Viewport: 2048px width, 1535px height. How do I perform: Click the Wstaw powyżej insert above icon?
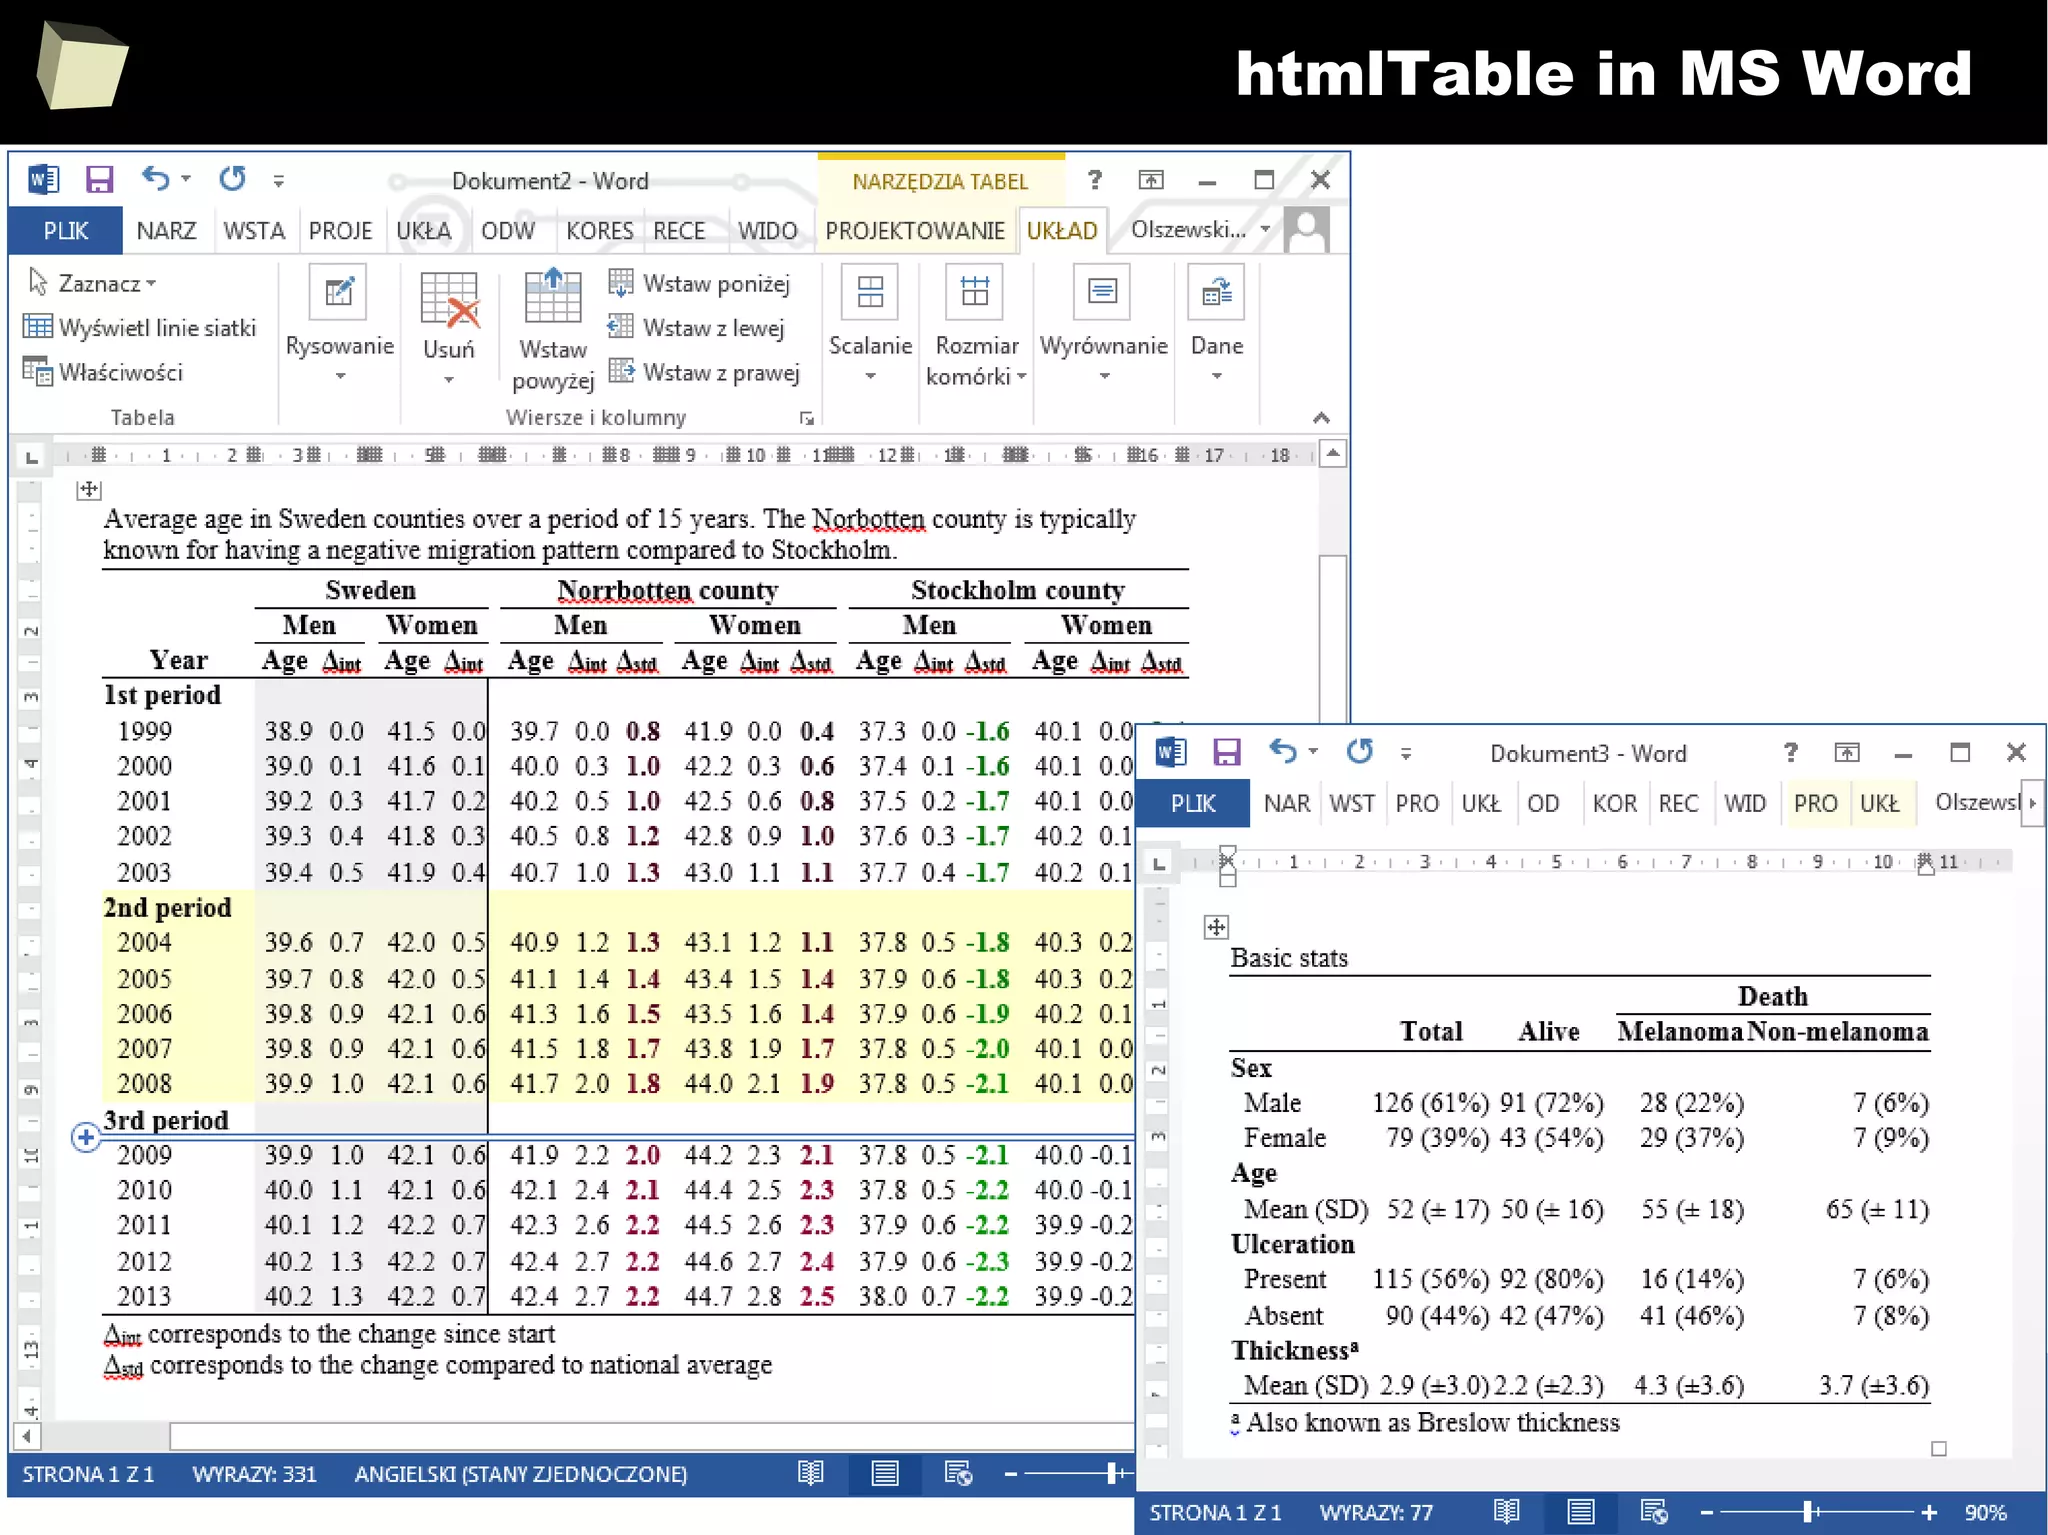553,296
